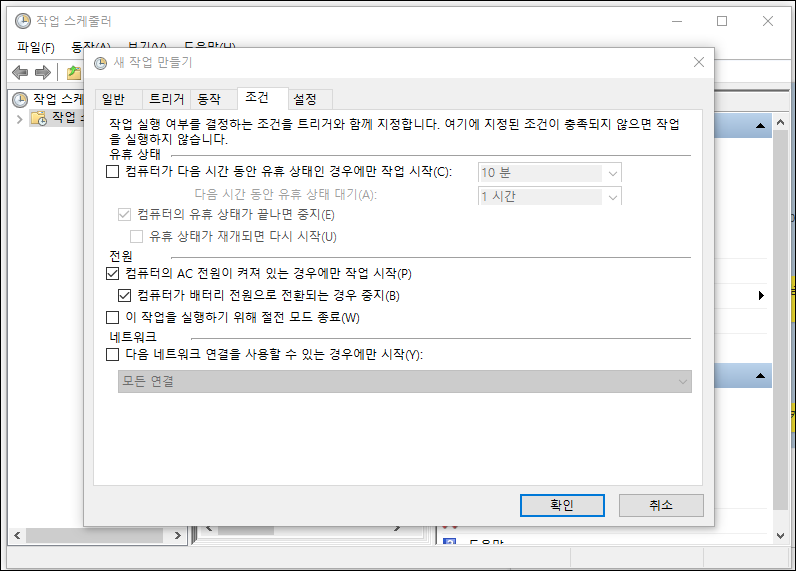Click the Back arrow in the toolbar
This screenshot has height=571, width=796.
[20, 73]
